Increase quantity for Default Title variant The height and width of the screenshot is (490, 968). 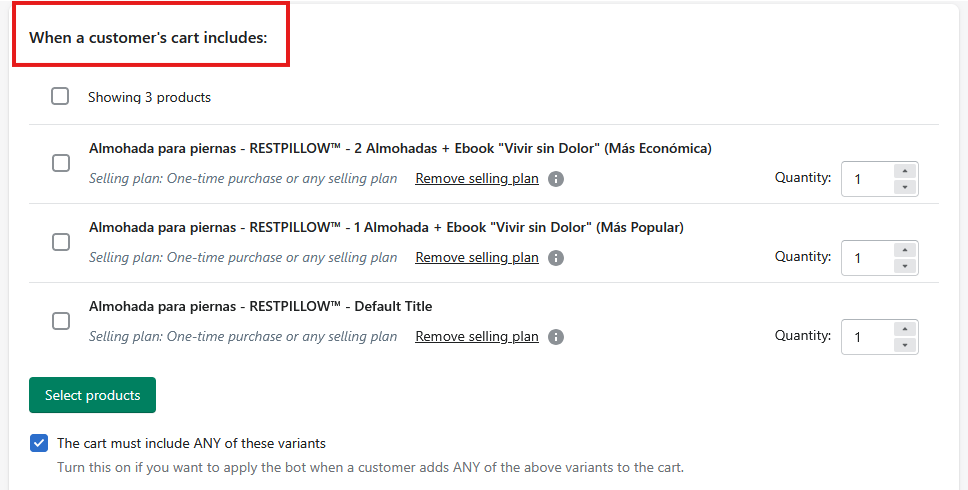coord(904,329)
